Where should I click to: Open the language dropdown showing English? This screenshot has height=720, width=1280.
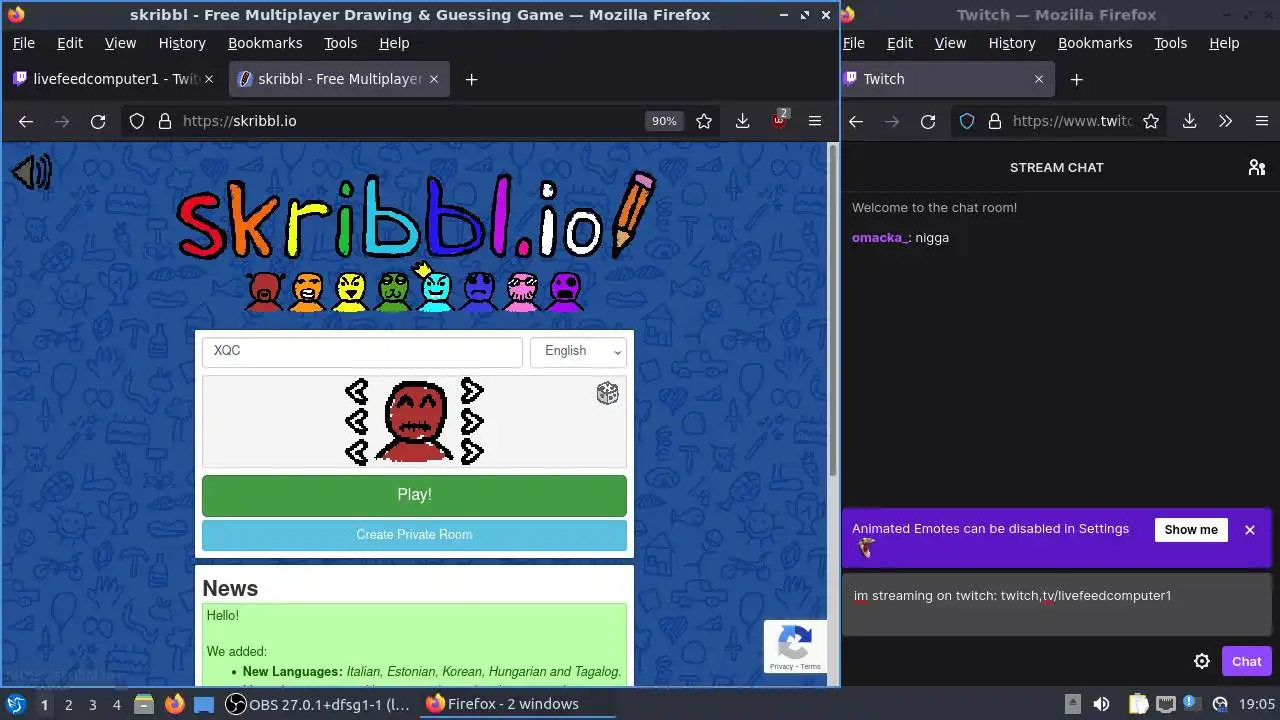578,351
